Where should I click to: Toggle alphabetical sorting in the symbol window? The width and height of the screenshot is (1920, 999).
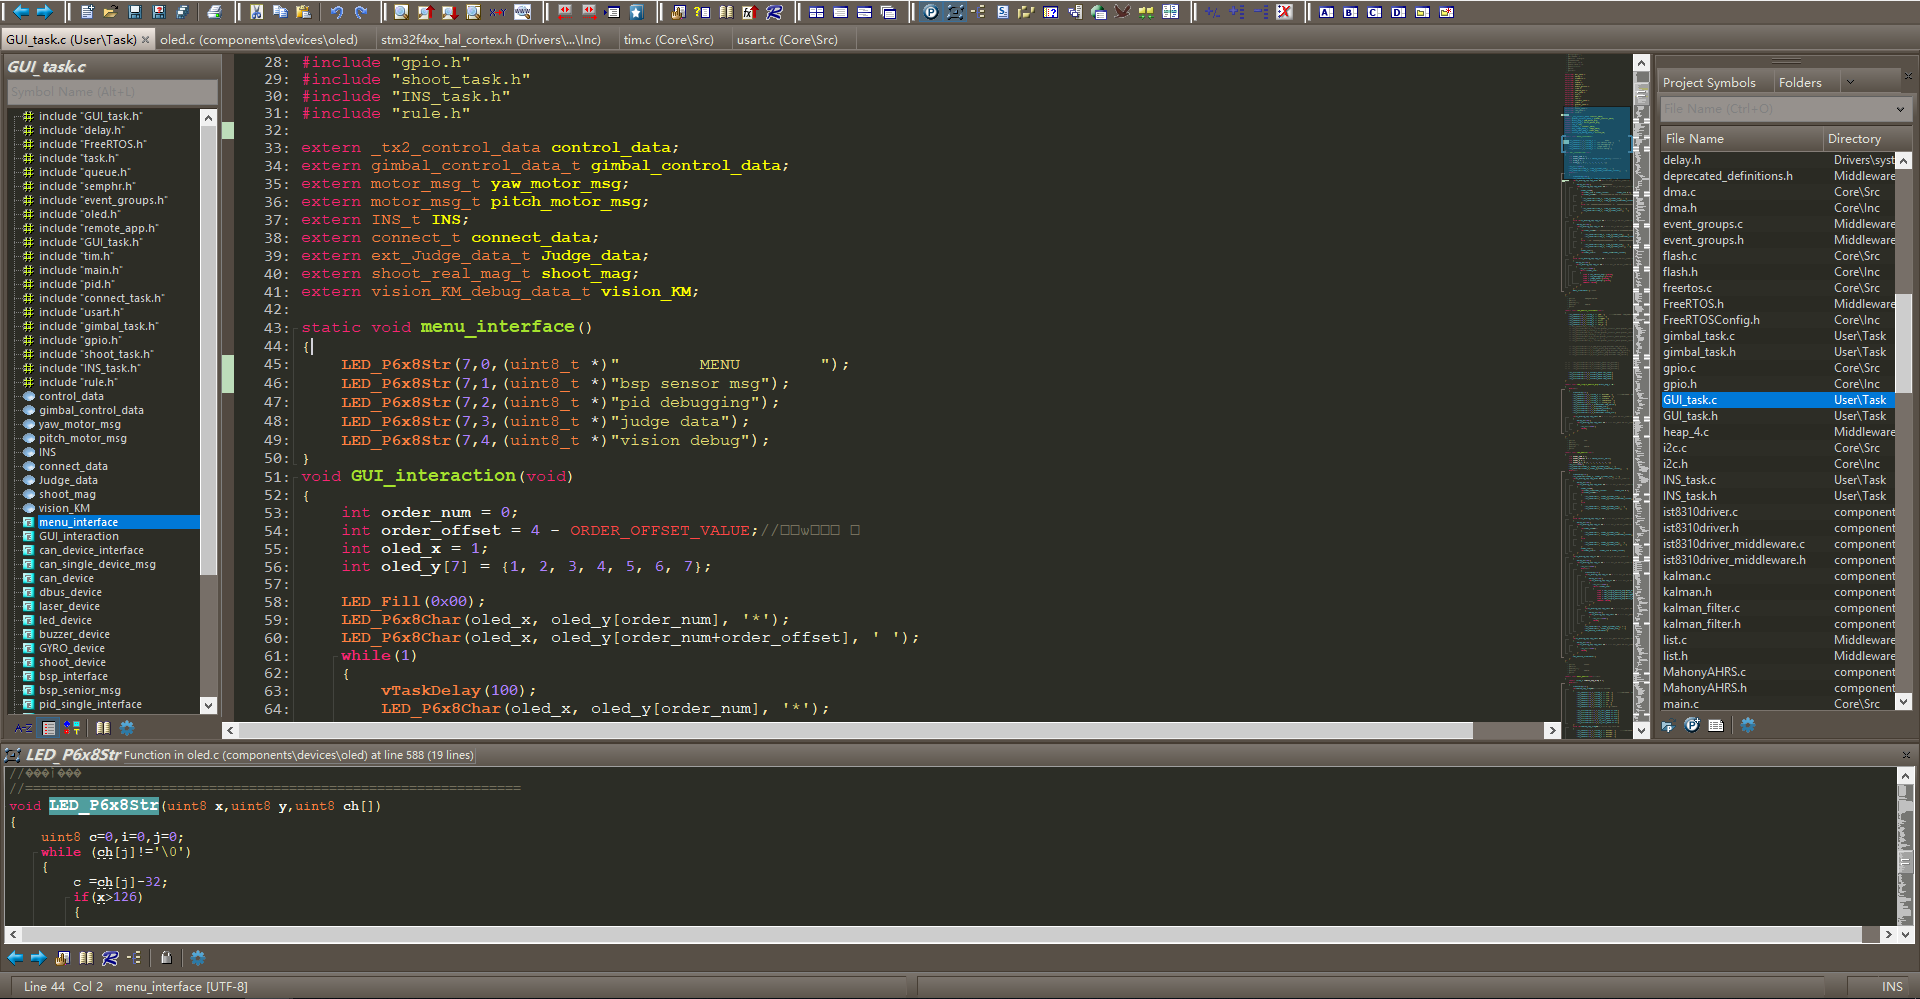coord(22,728)
